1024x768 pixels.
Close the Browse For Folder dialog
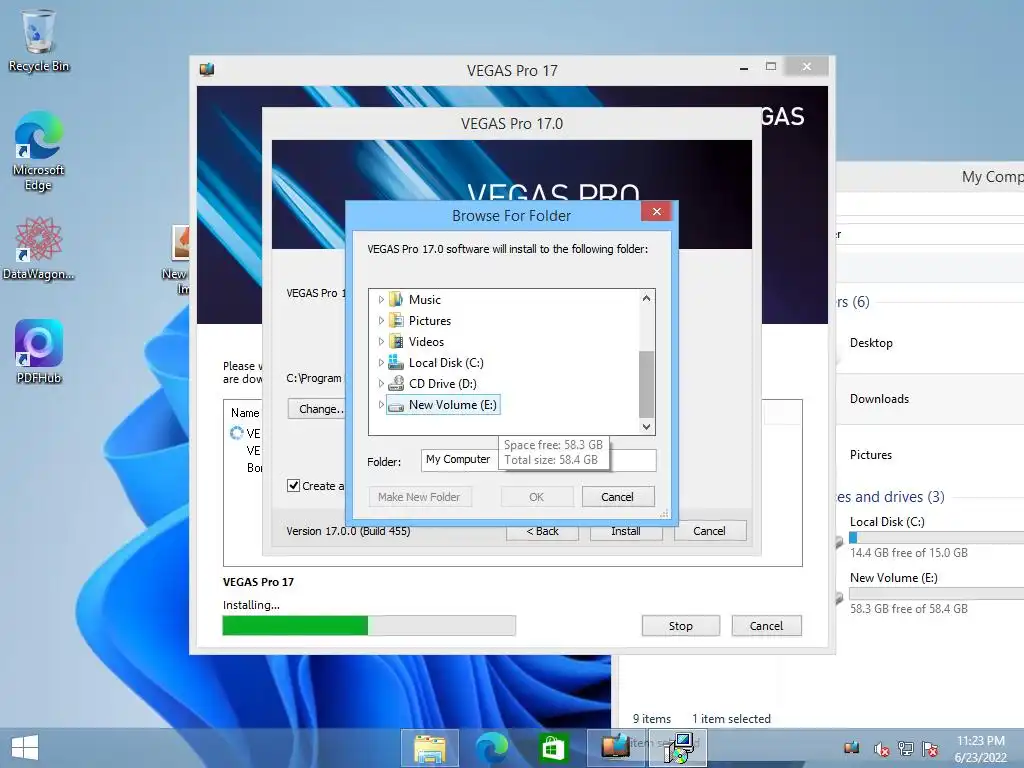click(657, 212)
